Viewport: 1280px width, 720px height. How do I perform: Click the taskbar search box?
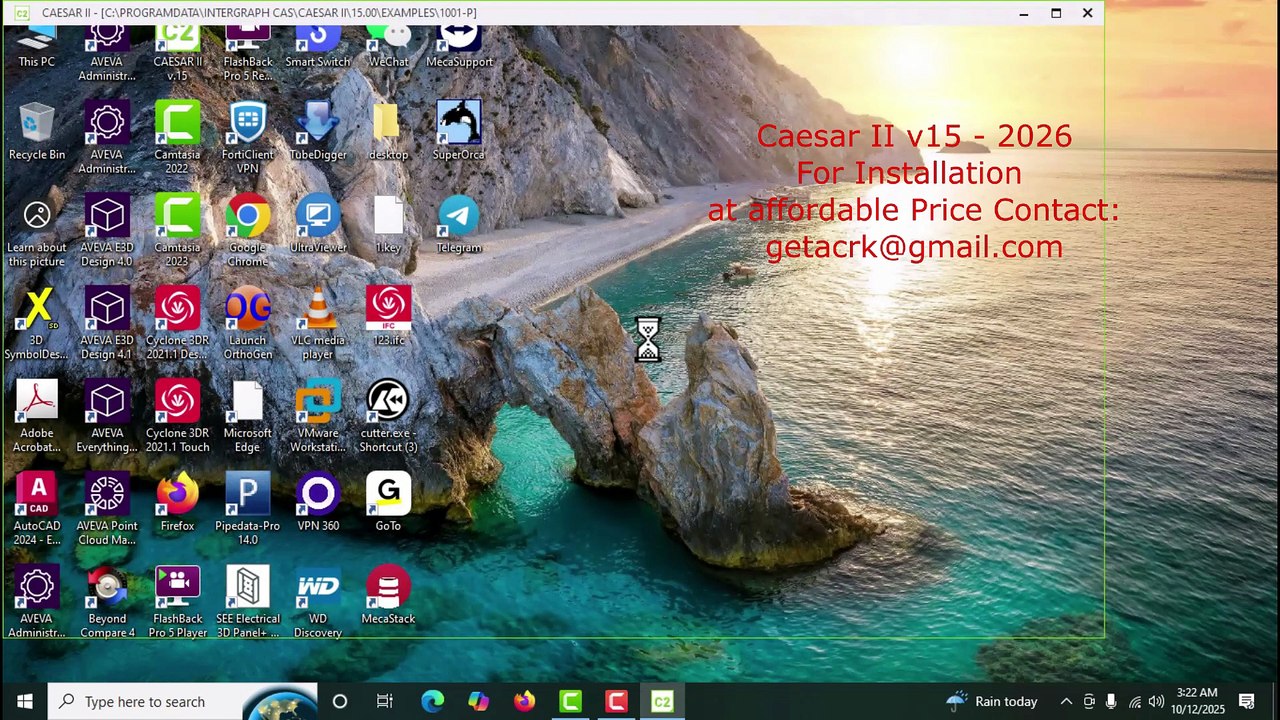[183, 701]
